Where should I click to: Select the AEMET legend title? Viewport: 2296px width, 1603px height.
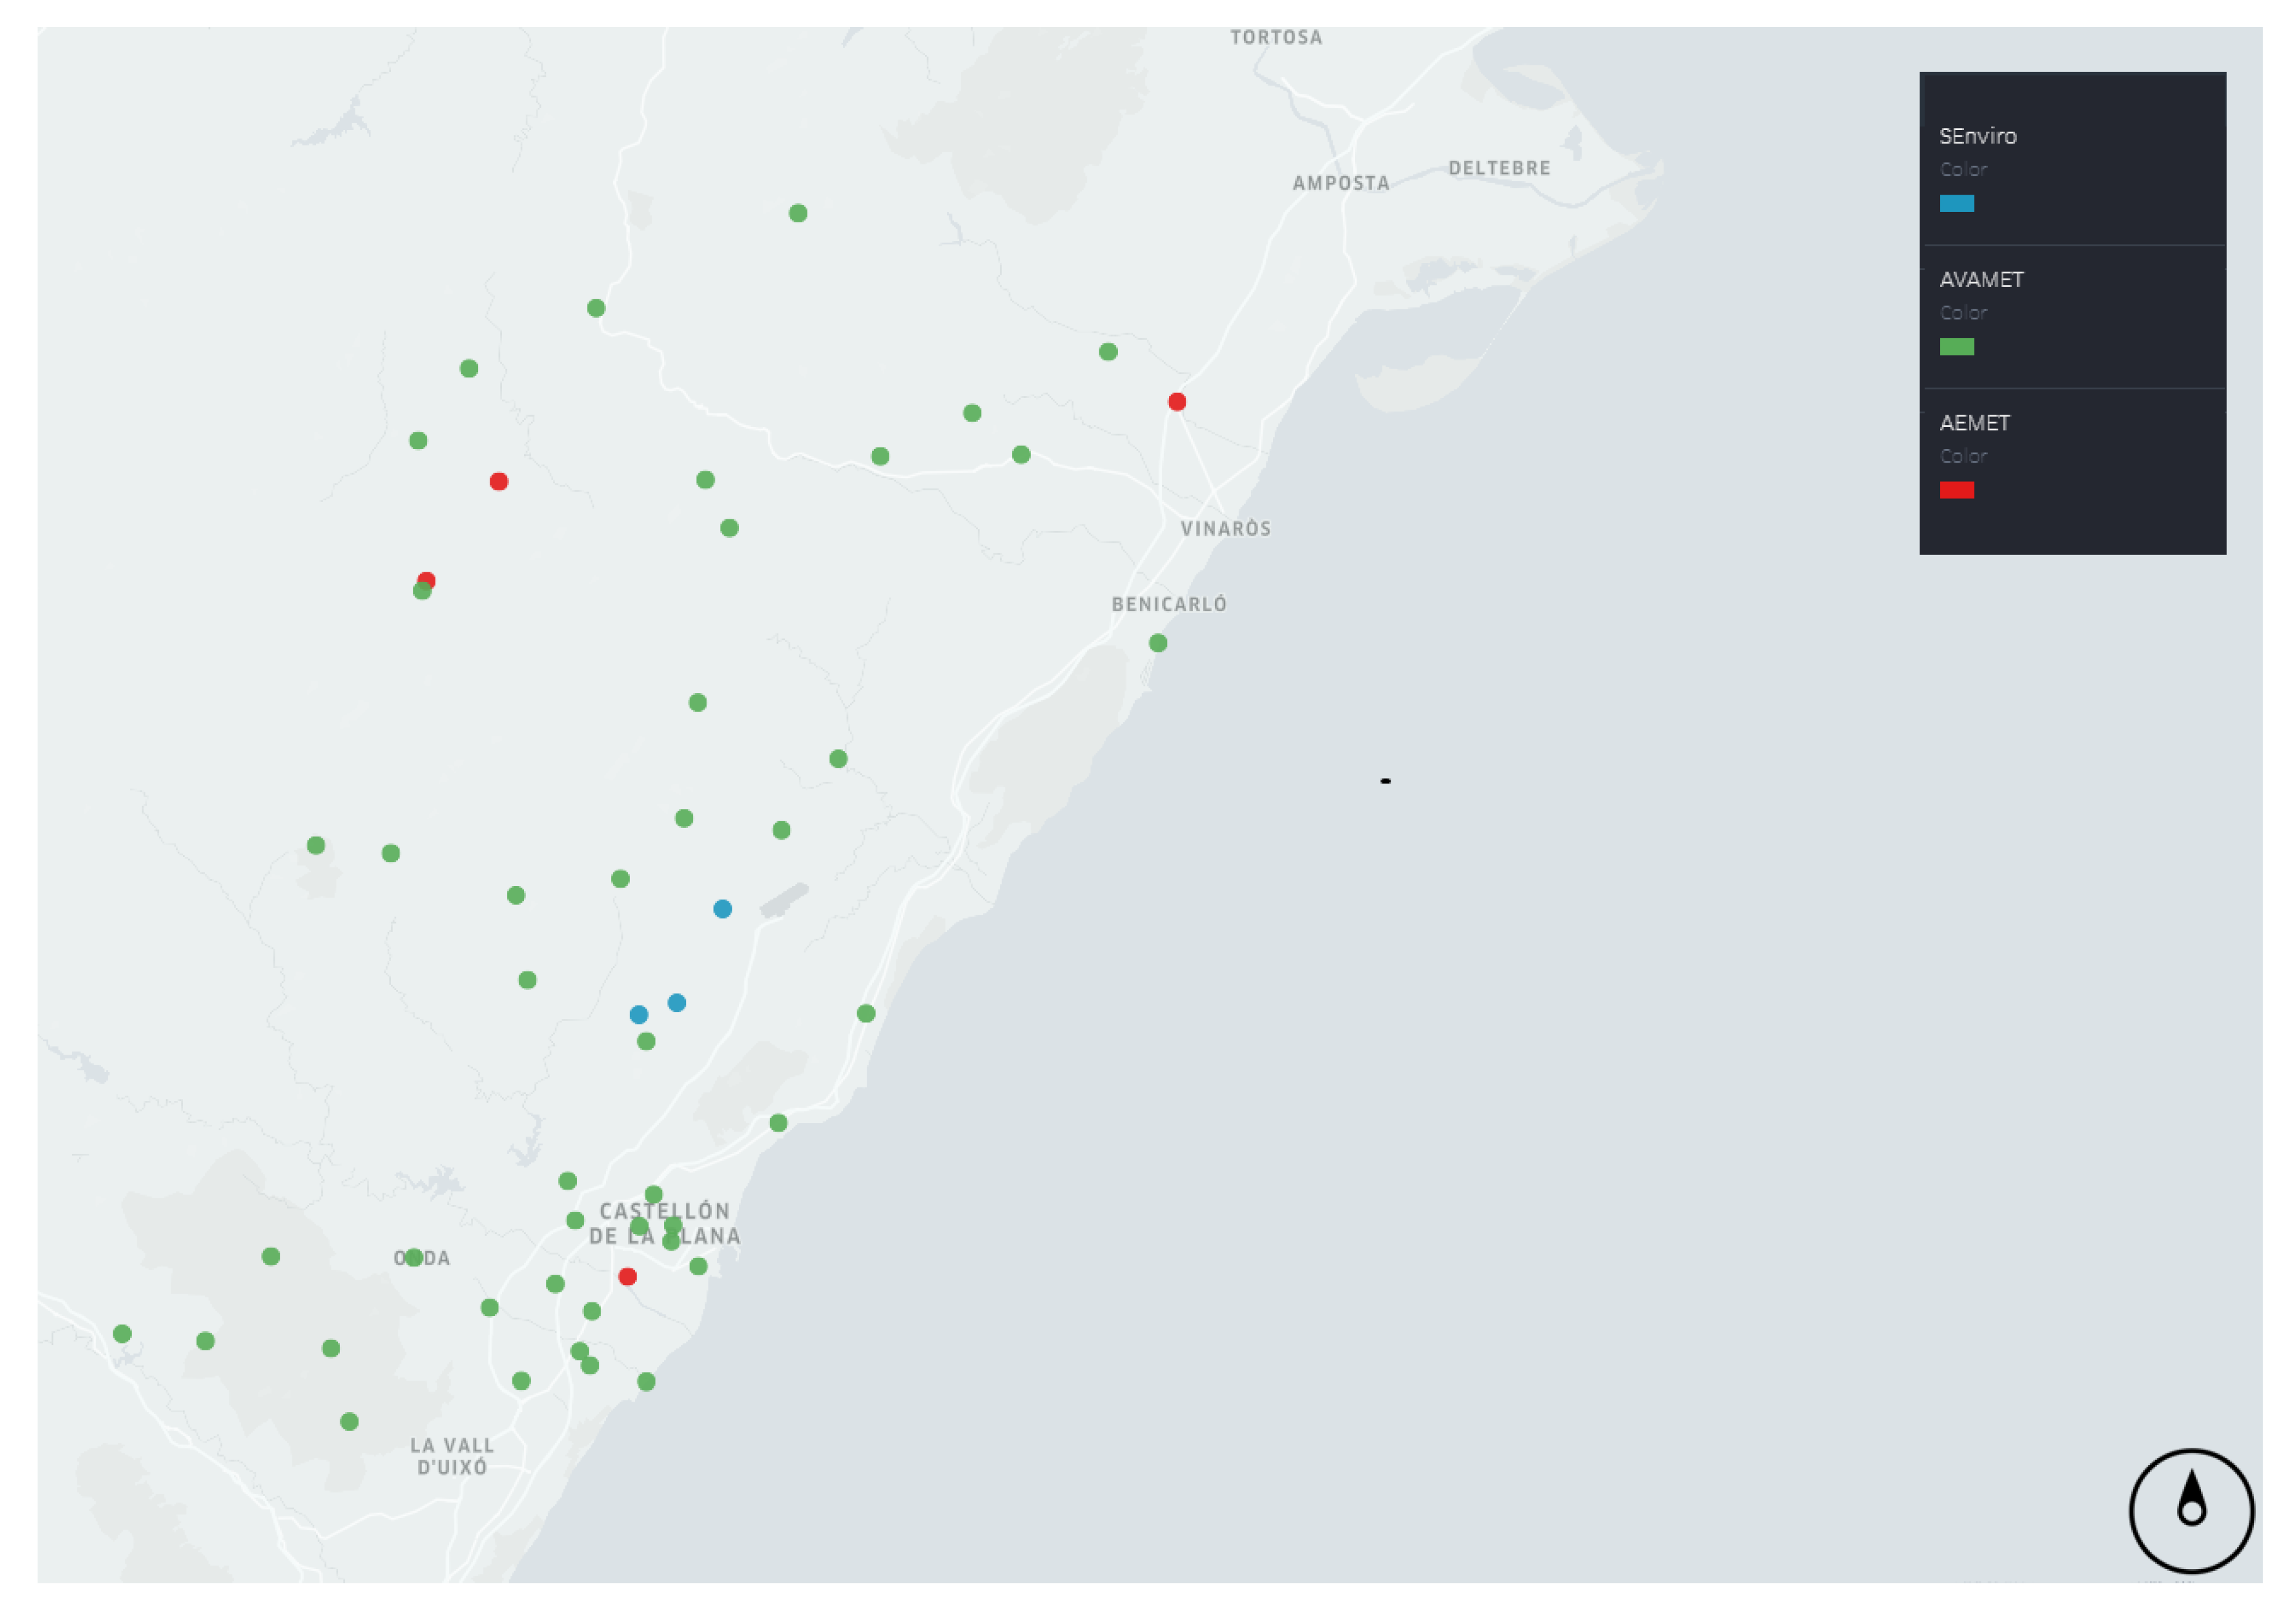click(1974, 423)
